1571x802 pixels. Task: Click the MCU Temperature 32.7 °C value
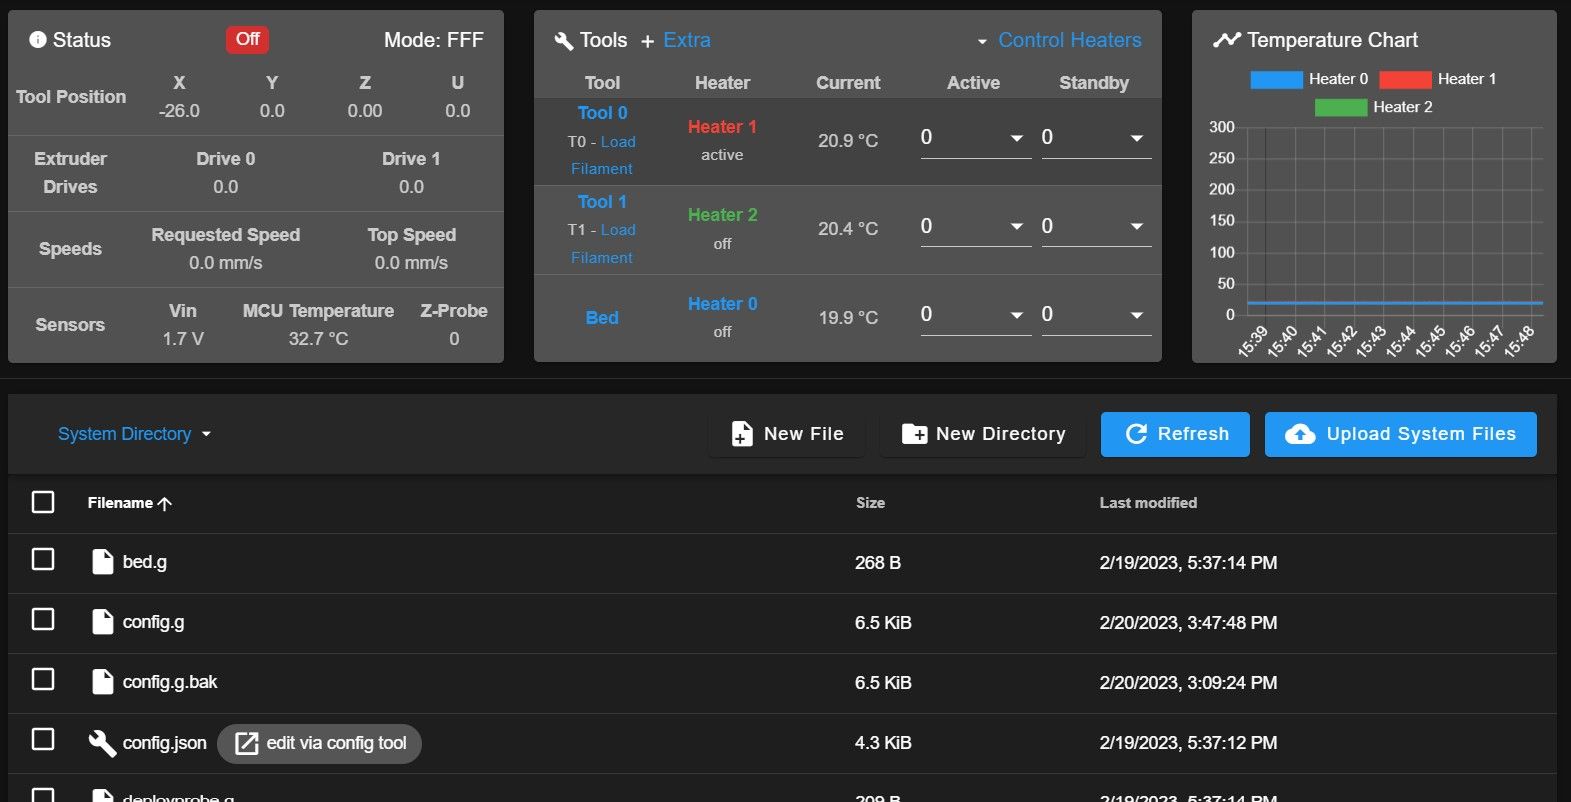[x=318, y=339]
